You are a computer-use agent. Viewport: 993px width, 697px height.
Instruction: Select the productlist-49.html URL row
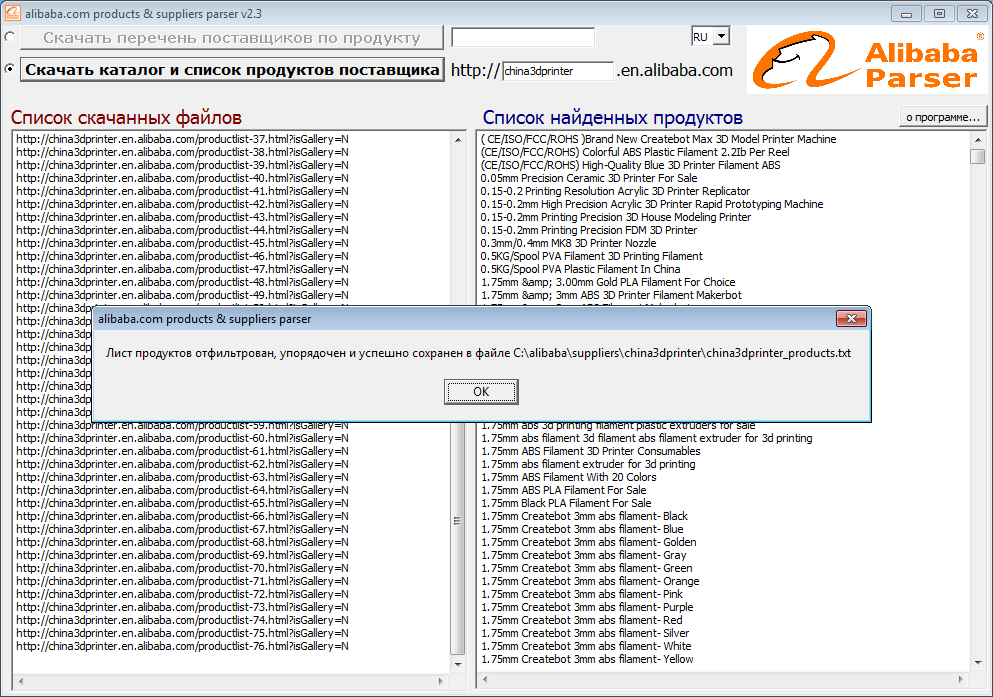tap(182, 295)
